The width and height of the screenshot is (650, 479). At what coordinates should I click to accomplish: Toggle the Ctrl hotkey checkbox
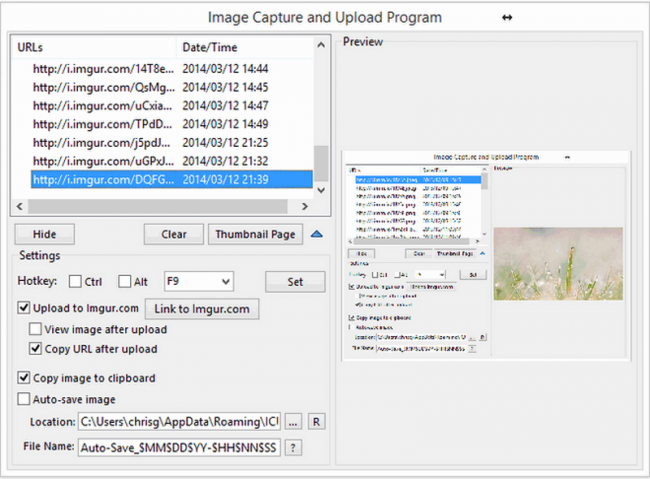click(75, 282)
